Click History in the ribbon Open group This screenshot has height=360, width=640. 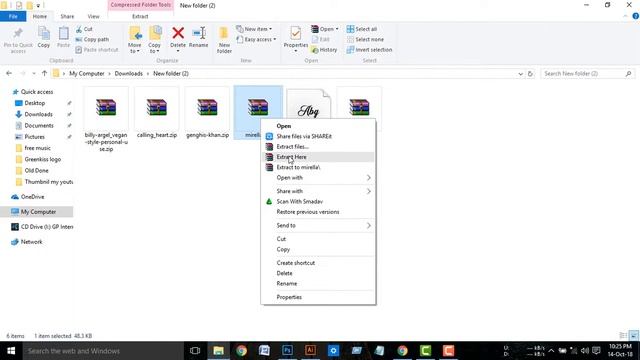coord(324,50)
